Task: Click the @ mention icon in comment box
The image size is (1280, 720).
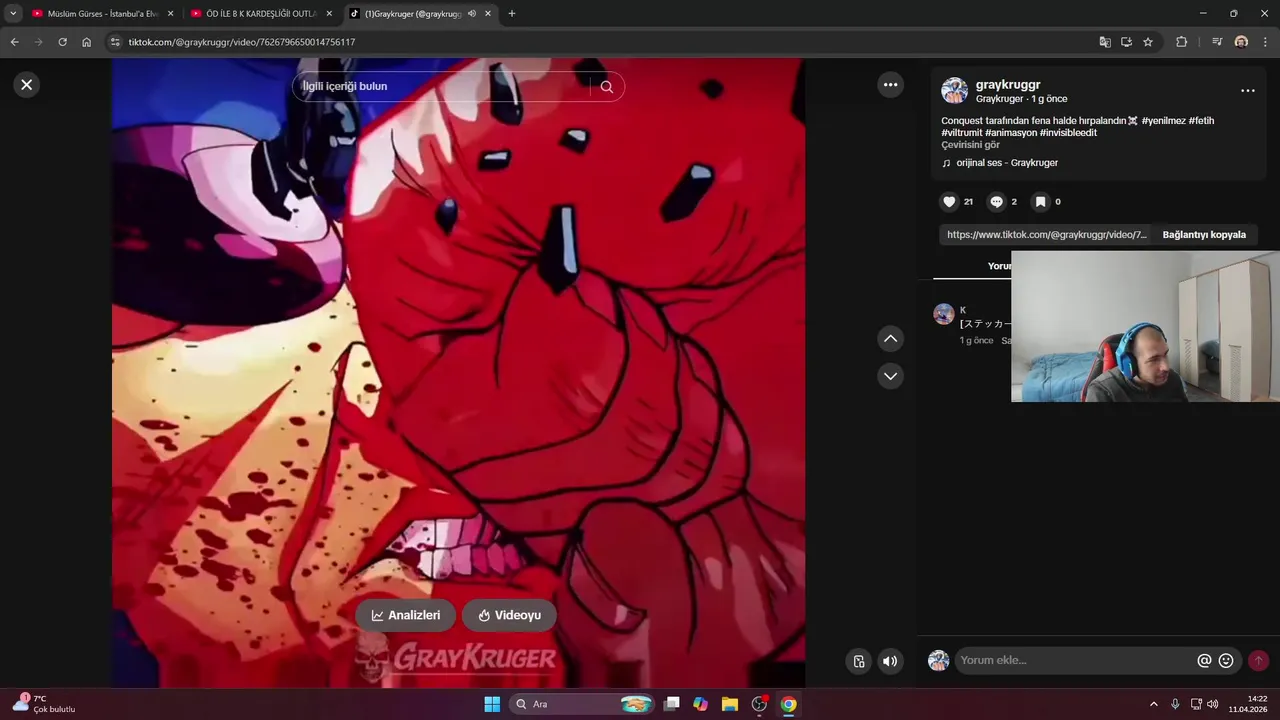Action: coord(1204,660)
